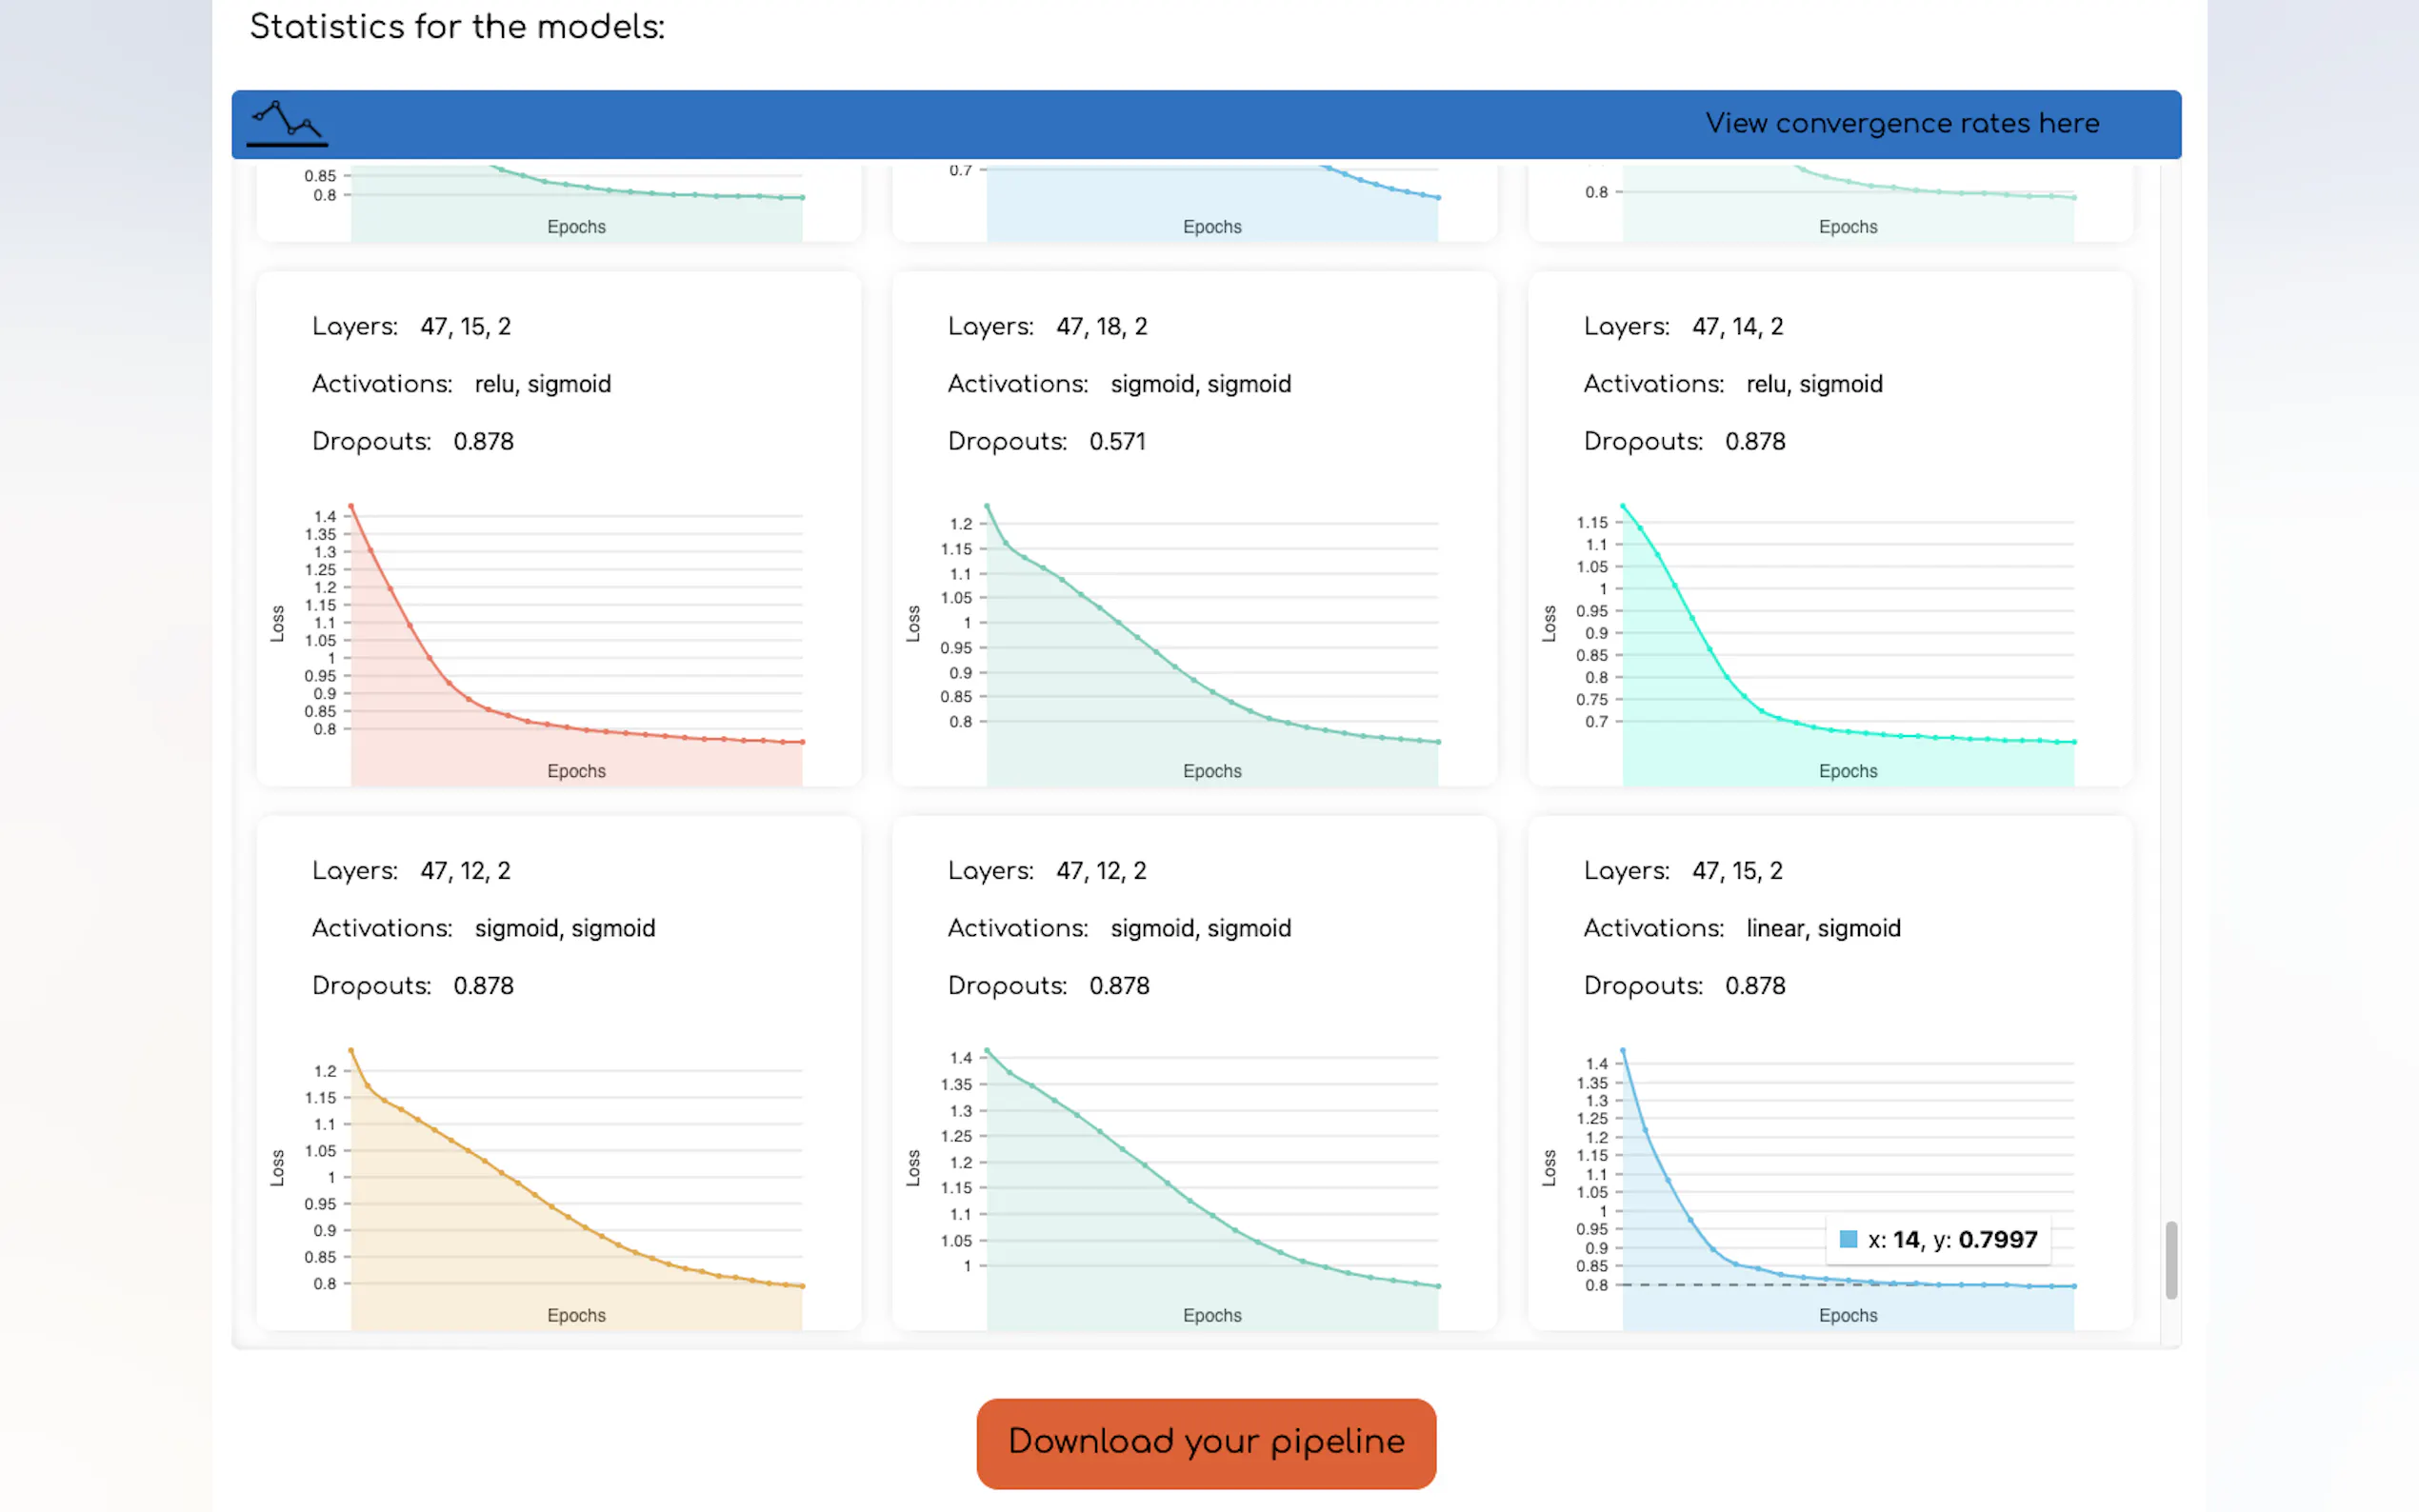This screenshot has height=1512, width=2419.
Task: Click the 'Layers: 47, 14, 2' text
Action: 1683,326
